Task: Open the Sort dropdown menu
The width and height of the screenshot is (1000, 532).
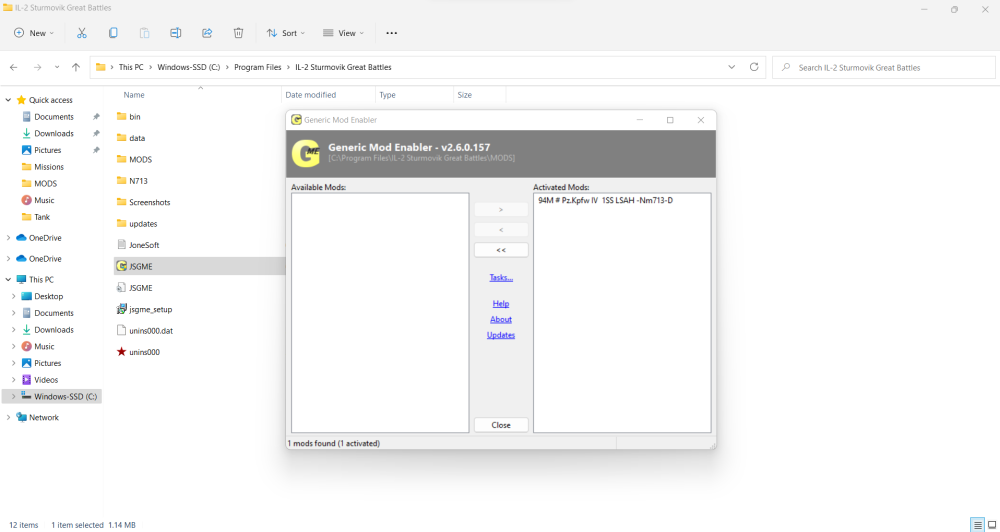Action: (x=282, y=33)
